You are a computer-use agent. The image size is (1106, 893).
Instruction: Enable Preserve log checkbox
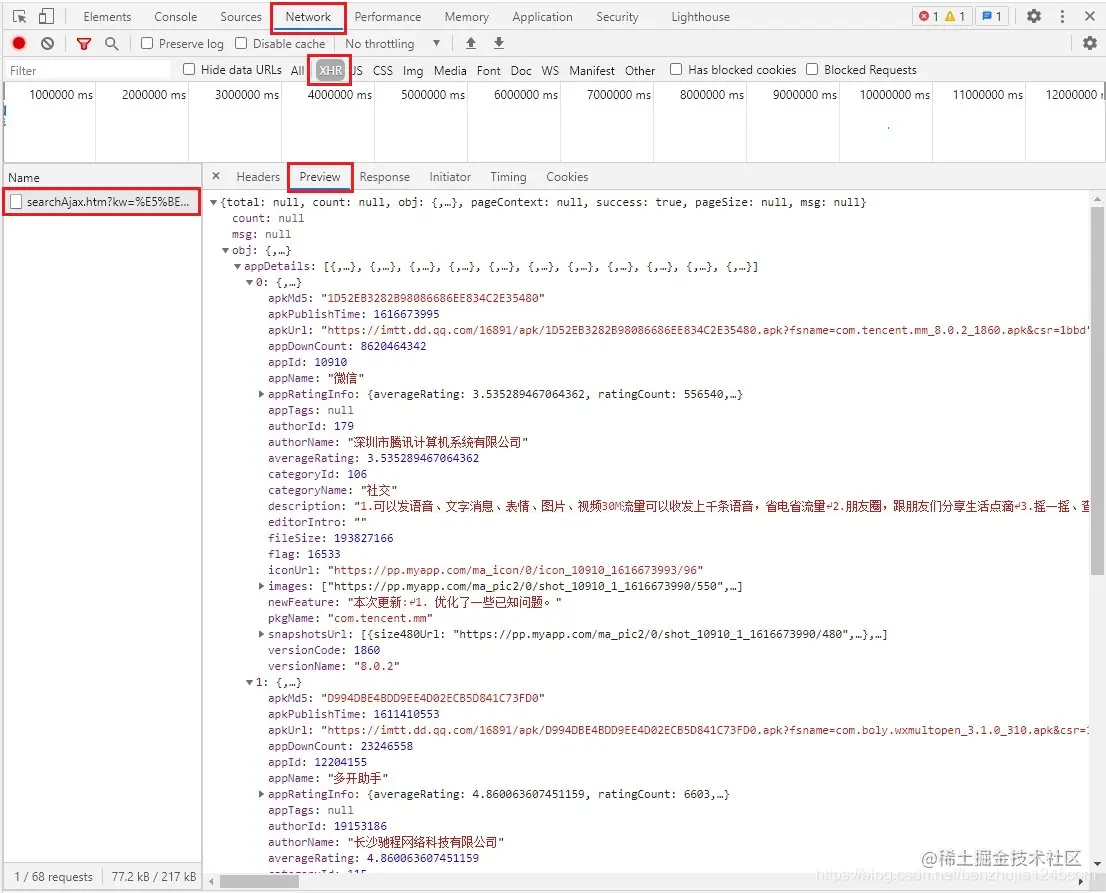pyautogui.click(x=147, y=44)
